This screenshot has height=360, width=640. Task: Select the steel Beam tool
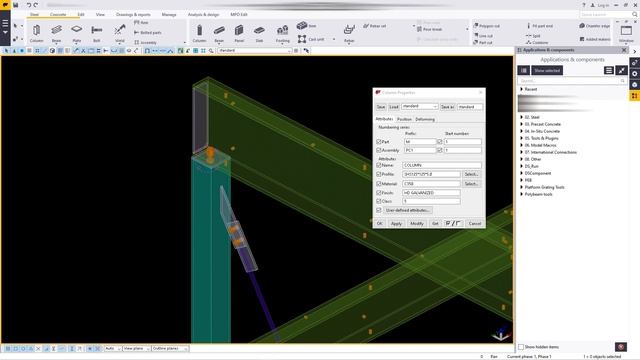click(x=56, y=33)
